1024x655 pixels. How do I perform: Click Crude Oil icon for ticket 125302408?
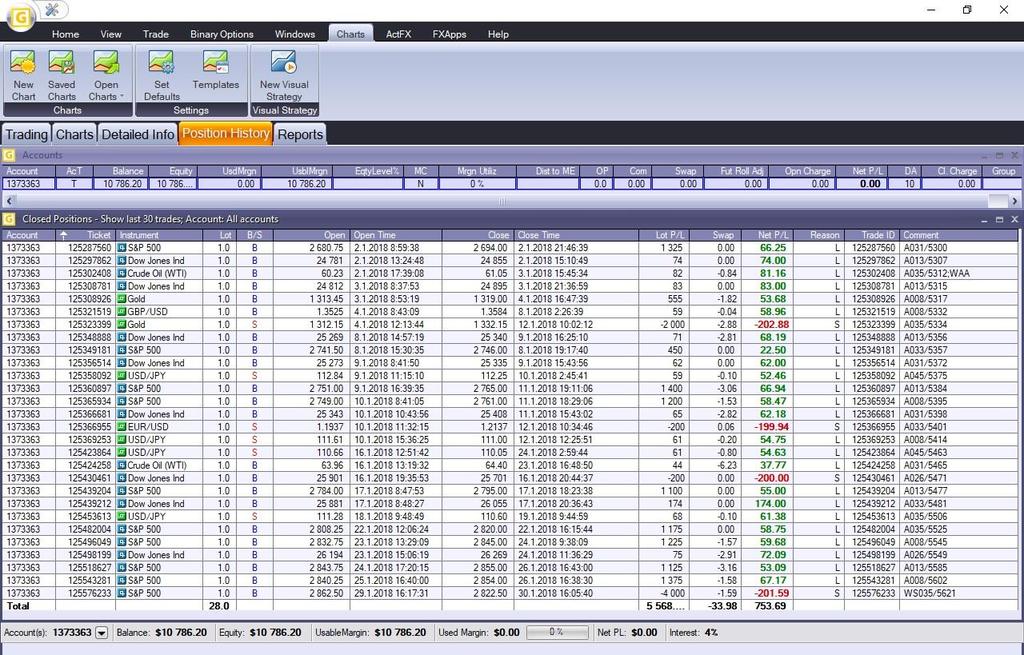[121, 274]
